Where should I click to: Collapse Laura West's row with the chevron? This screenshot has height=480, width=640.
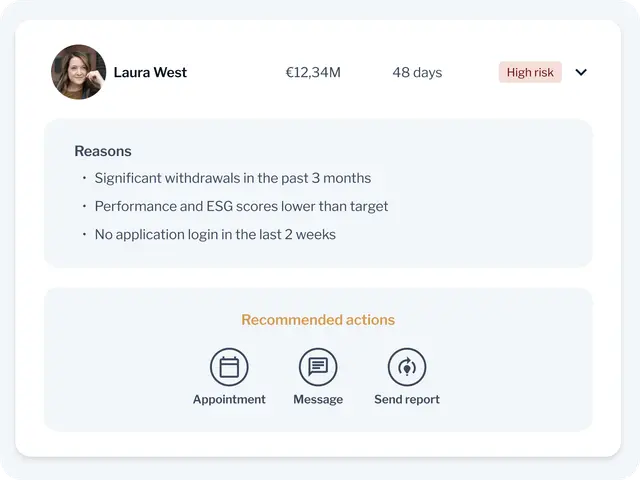click(x=581, y=72)
